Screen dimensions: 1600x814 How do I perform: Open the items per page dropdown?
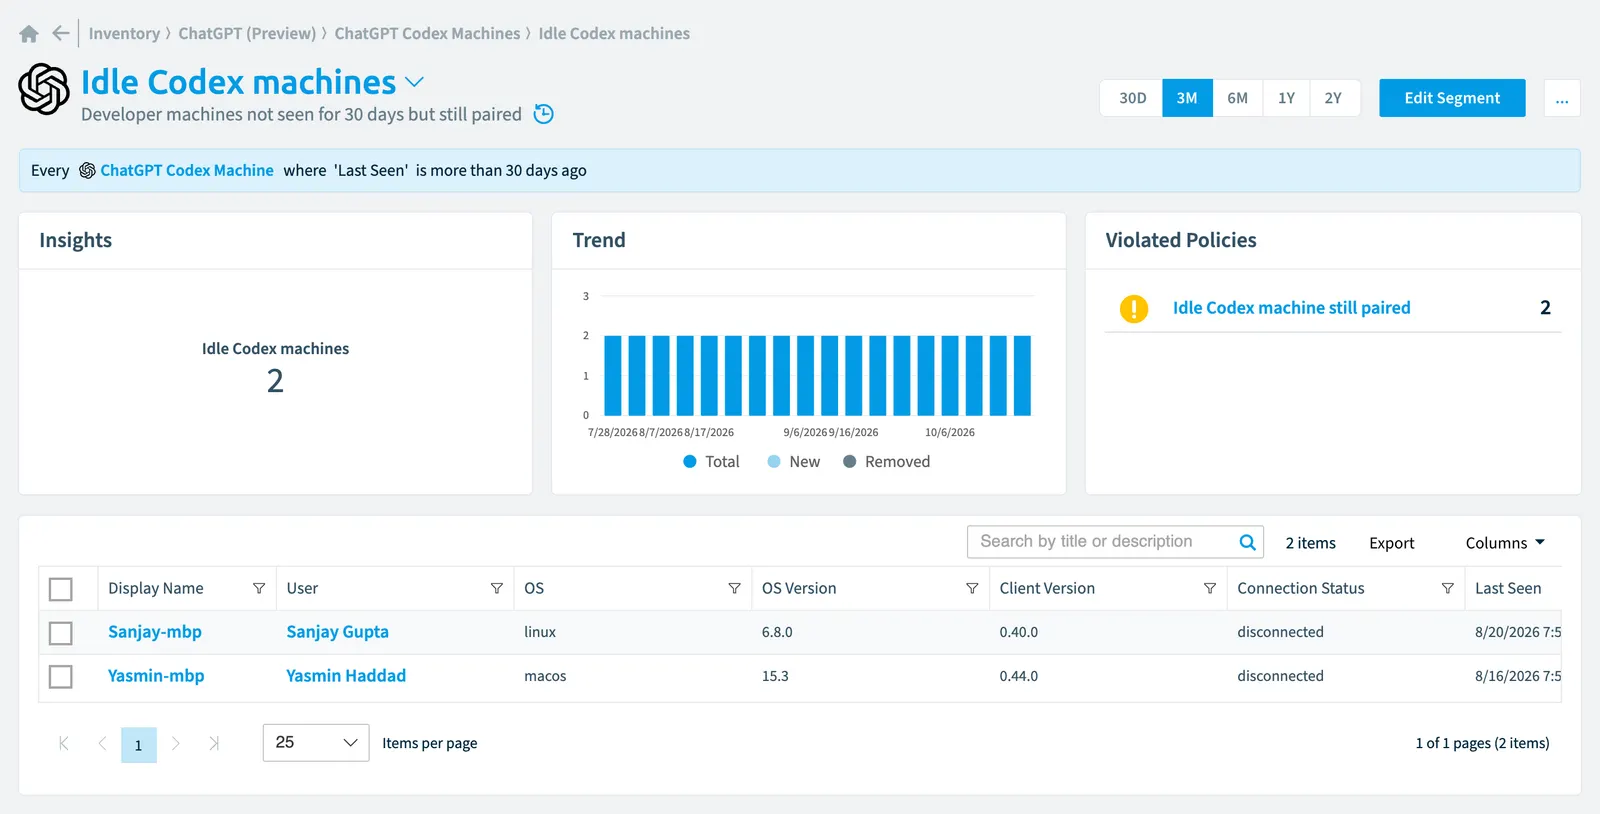pos(316,743)
